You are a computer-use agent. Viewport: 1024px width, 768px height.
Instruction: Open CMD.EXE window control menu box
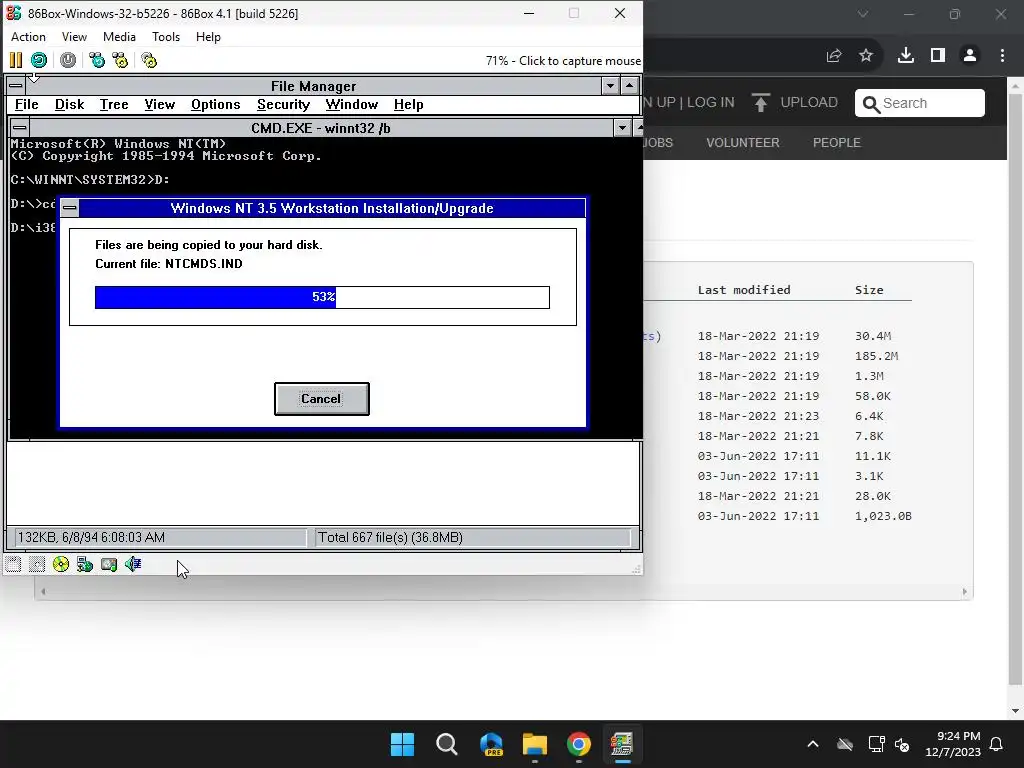20,128
